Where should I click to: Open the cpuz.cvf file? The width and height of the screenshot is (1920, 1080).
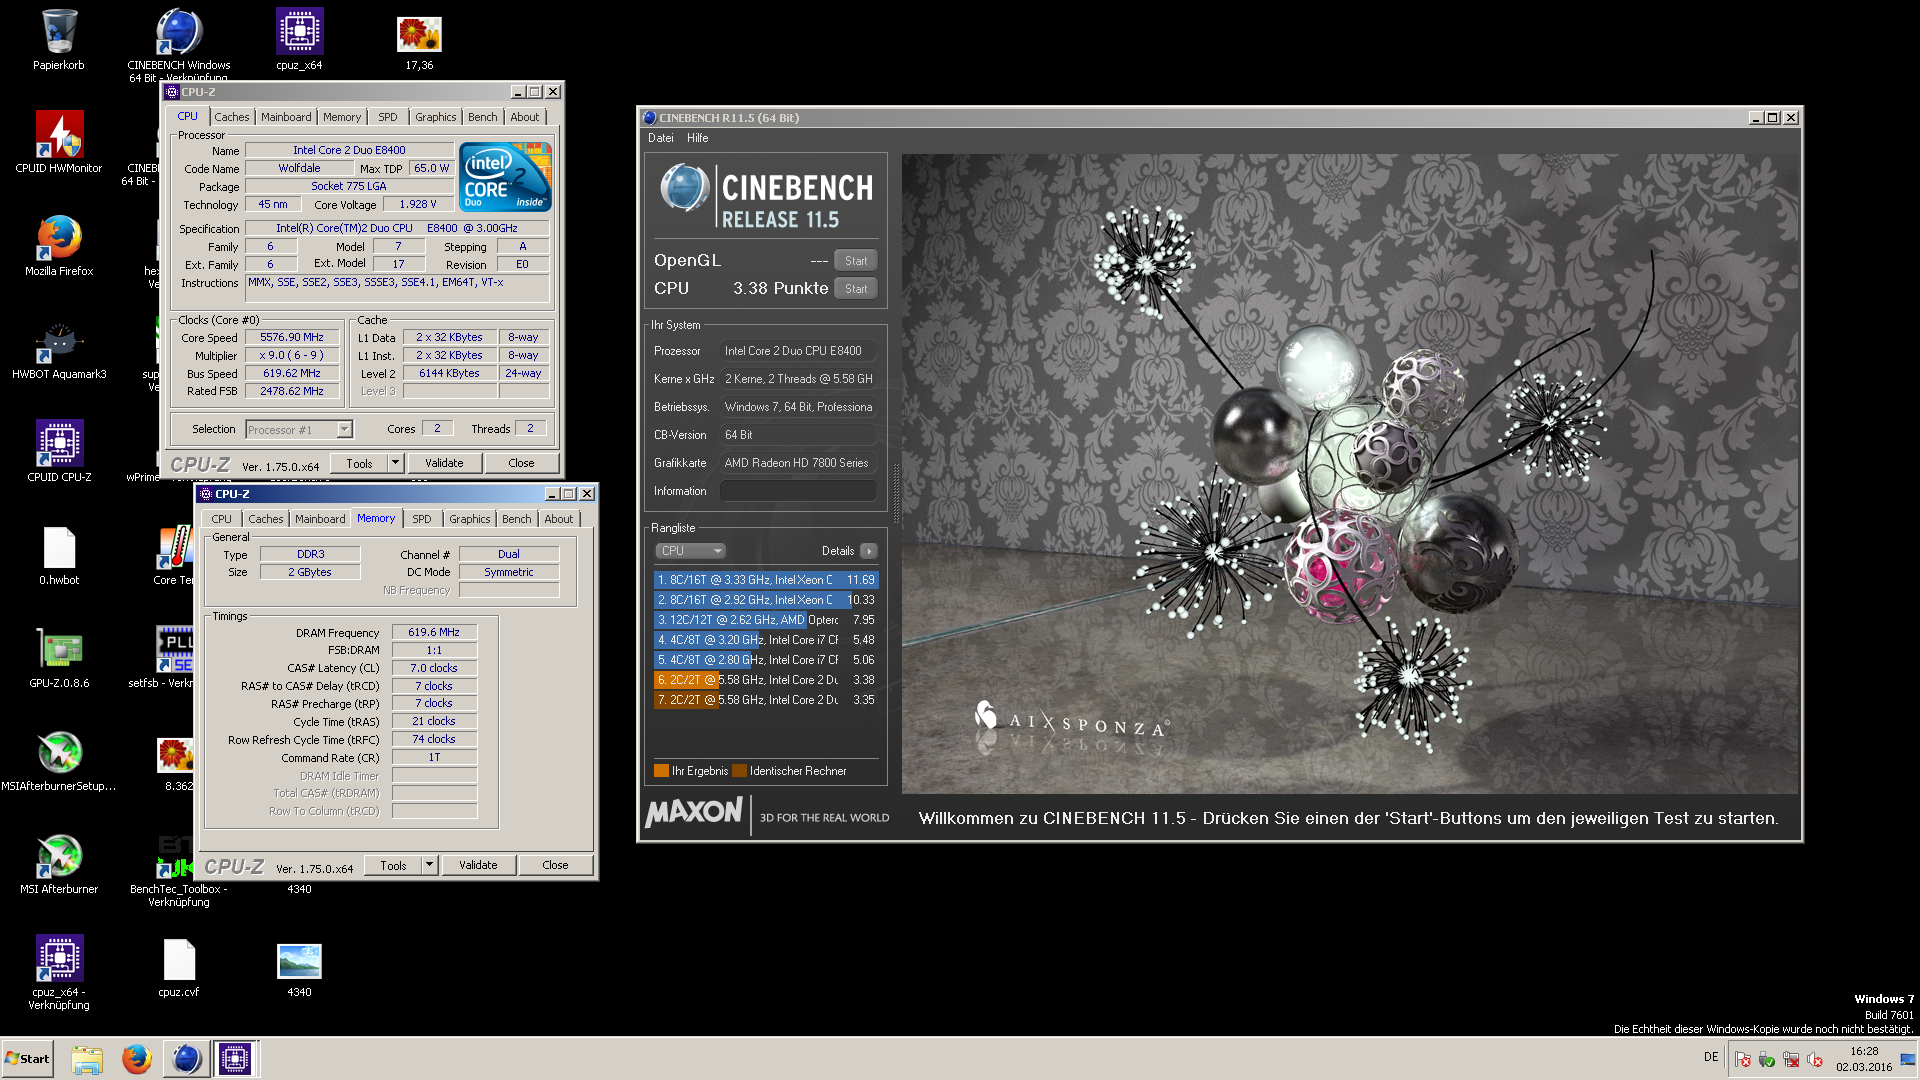179,967
